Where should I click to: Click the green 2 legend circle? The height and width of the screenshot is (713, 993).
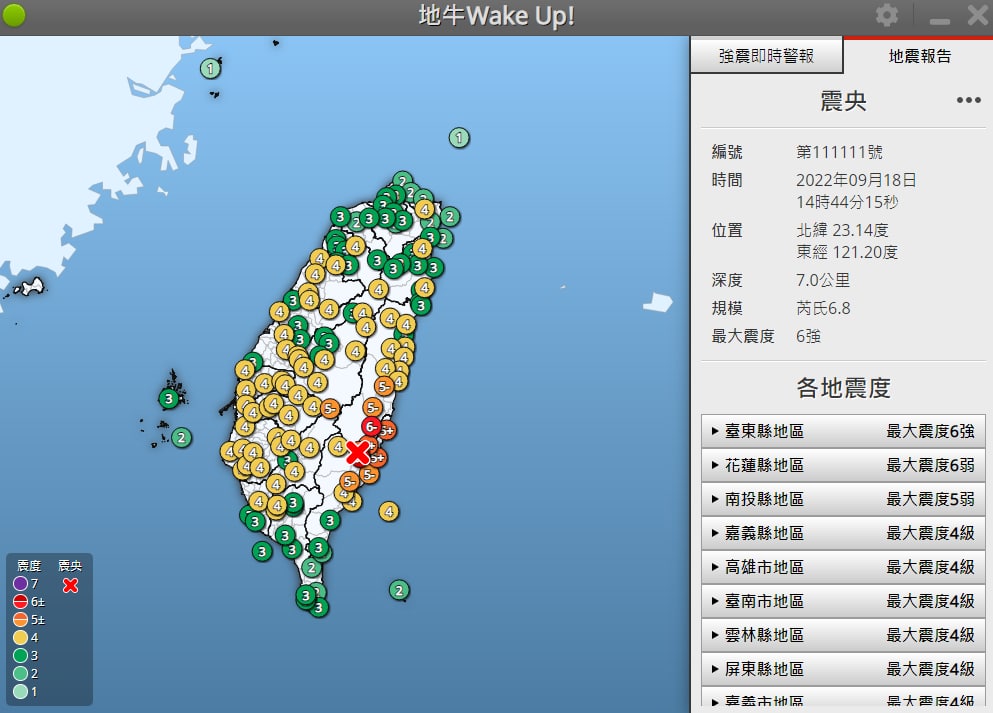(x=20, y=674)
